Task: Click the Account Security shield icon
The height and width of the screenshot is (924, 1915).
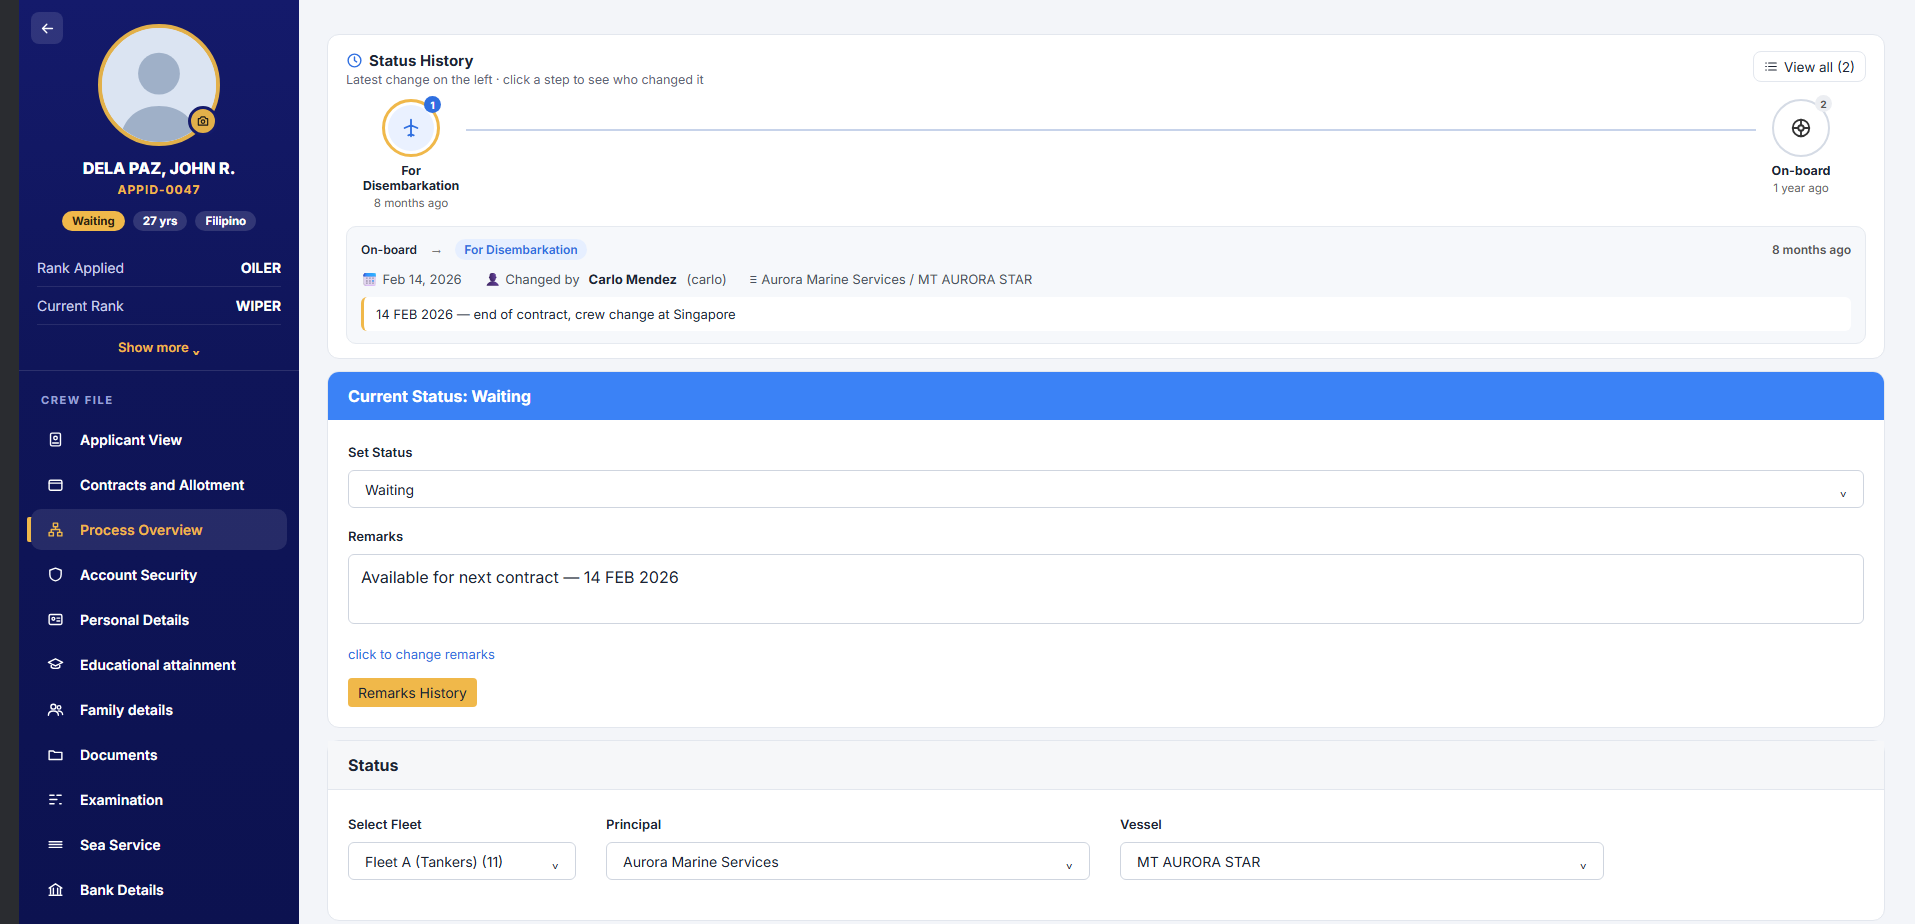Action: pos(56,575)
